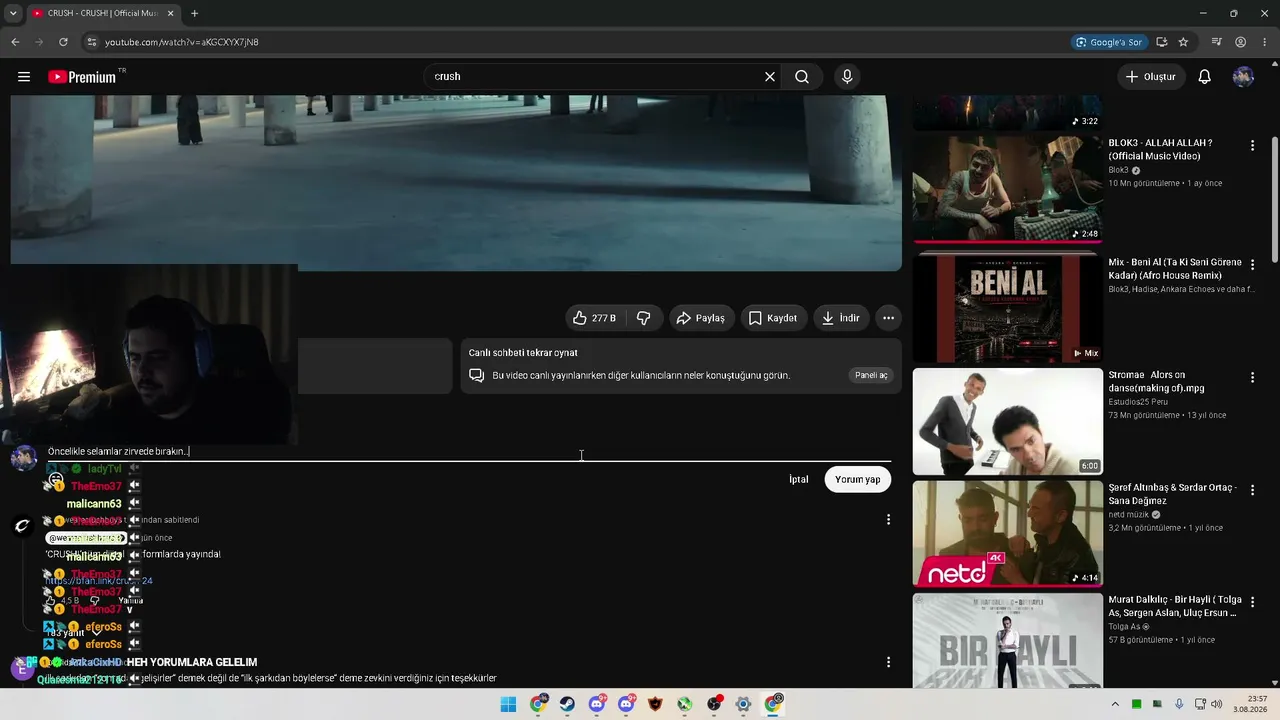Screen dimensions: 1280x720
Task: Open the notifications bell
Action: tap(1205, 77)
